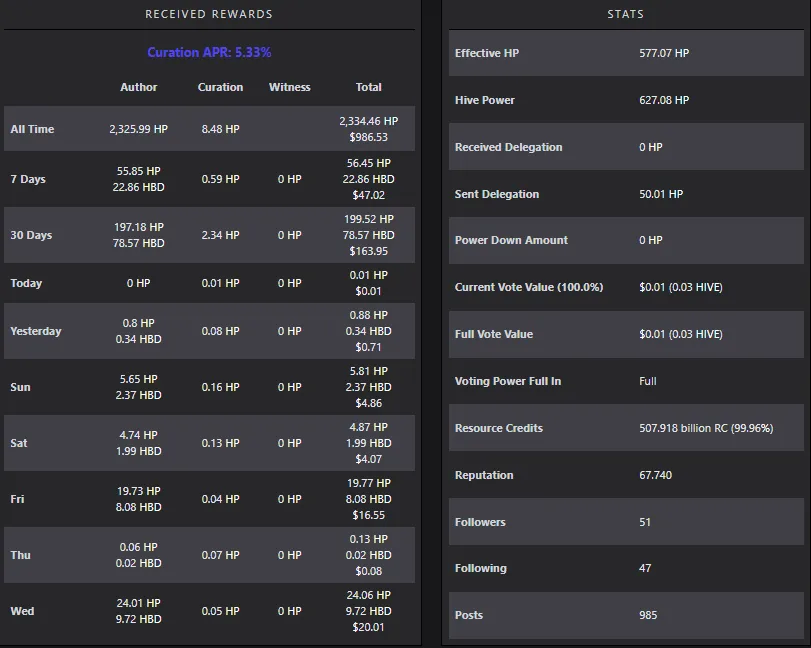Click the '$163.95' thirty day total
This screenshot has width=811, height=648.
368,251
